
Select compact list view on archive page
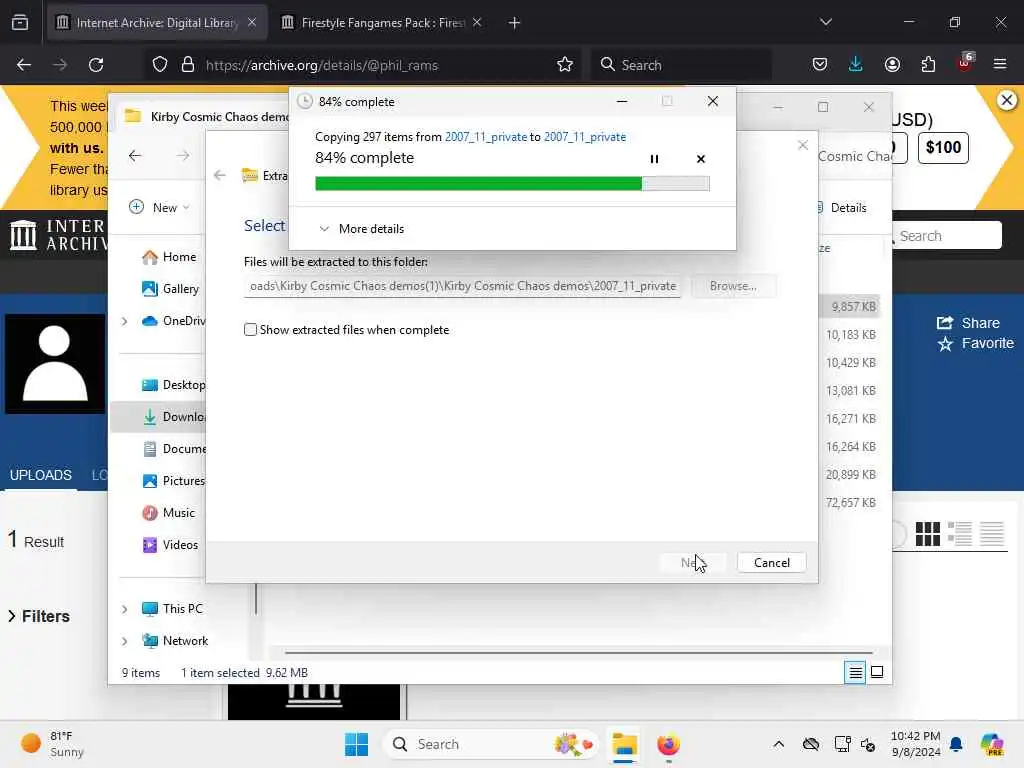(x=991, y=534)
